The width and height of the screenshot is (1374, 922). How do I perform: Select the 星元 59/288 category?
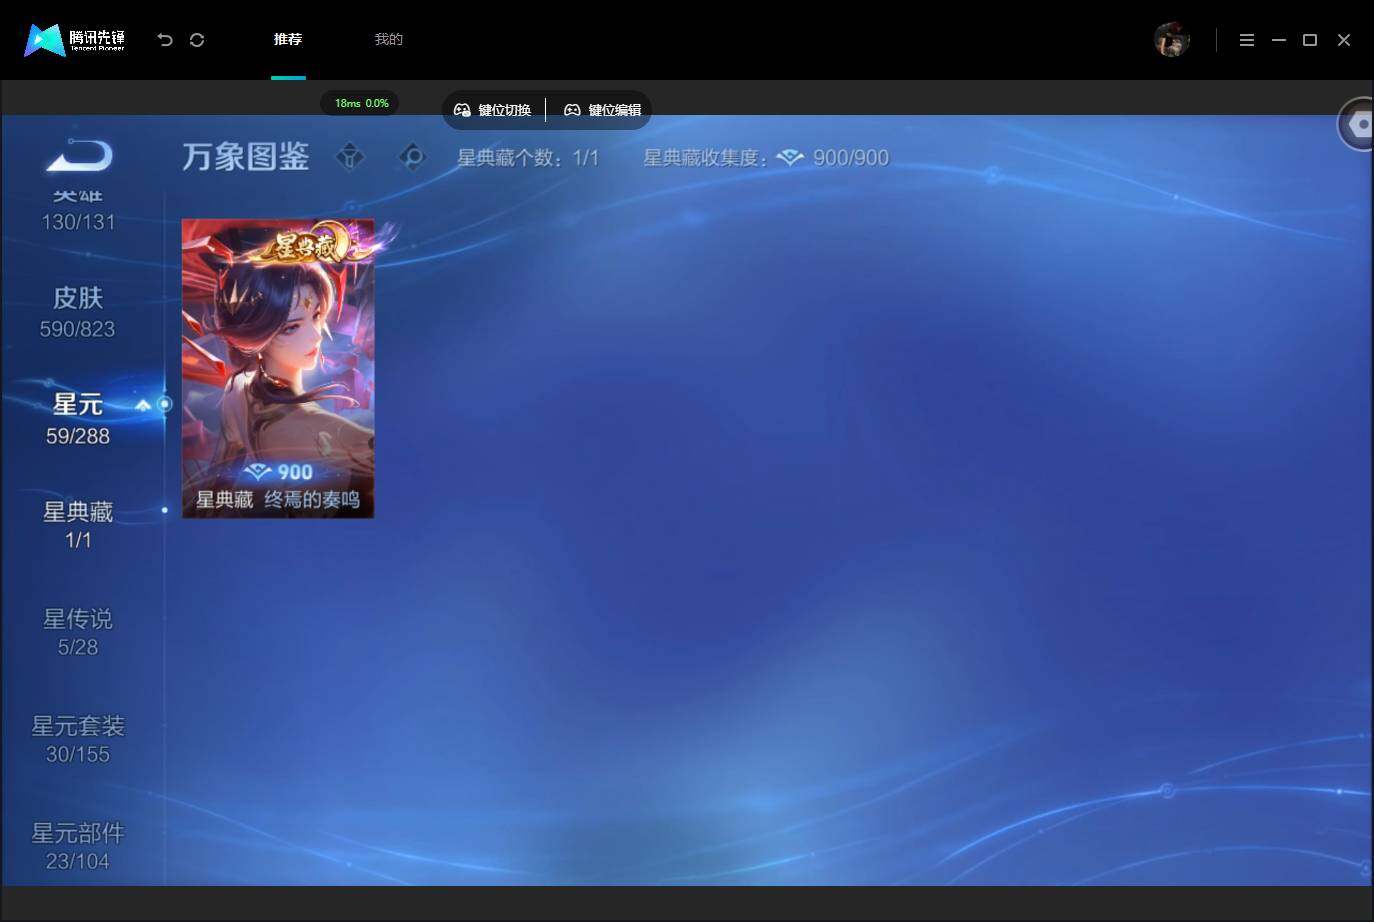[x=78, y=419]
